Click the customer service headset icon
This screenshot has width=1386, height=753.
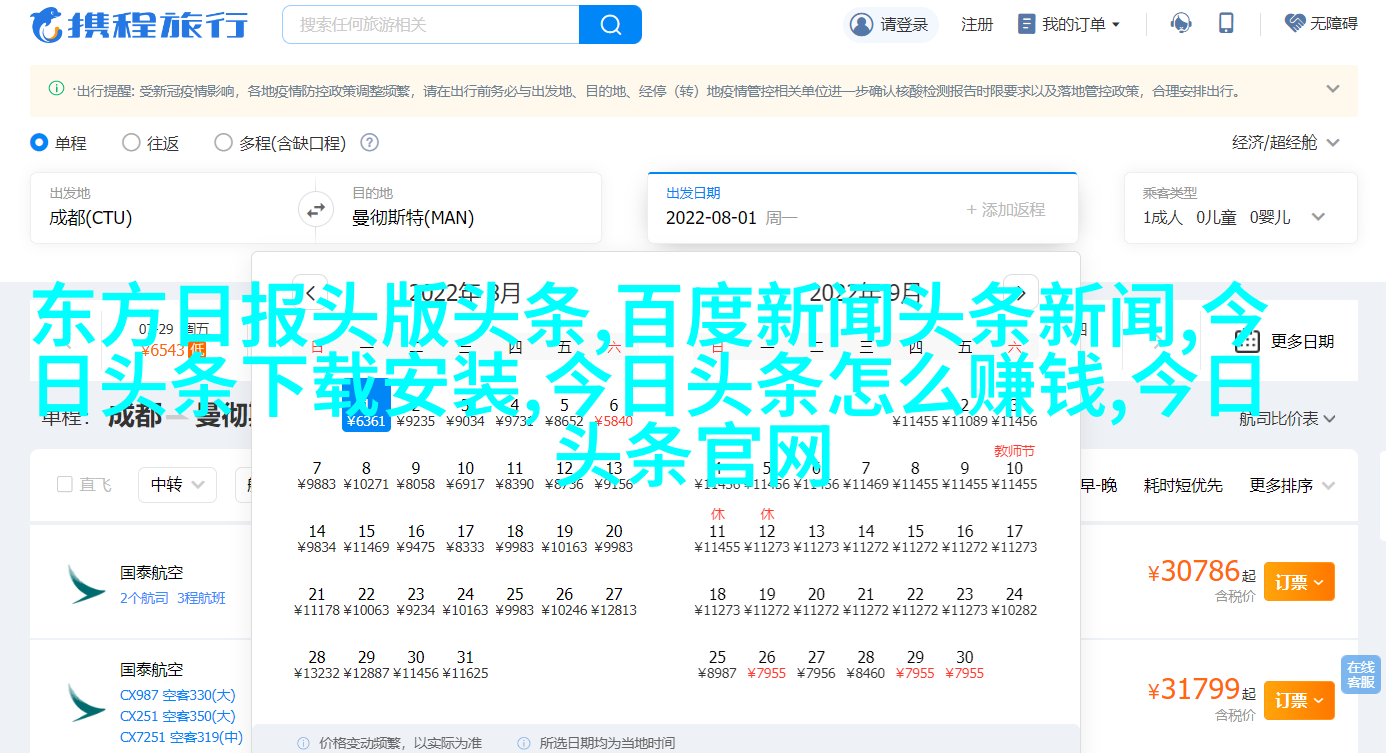click(1182, 24)
